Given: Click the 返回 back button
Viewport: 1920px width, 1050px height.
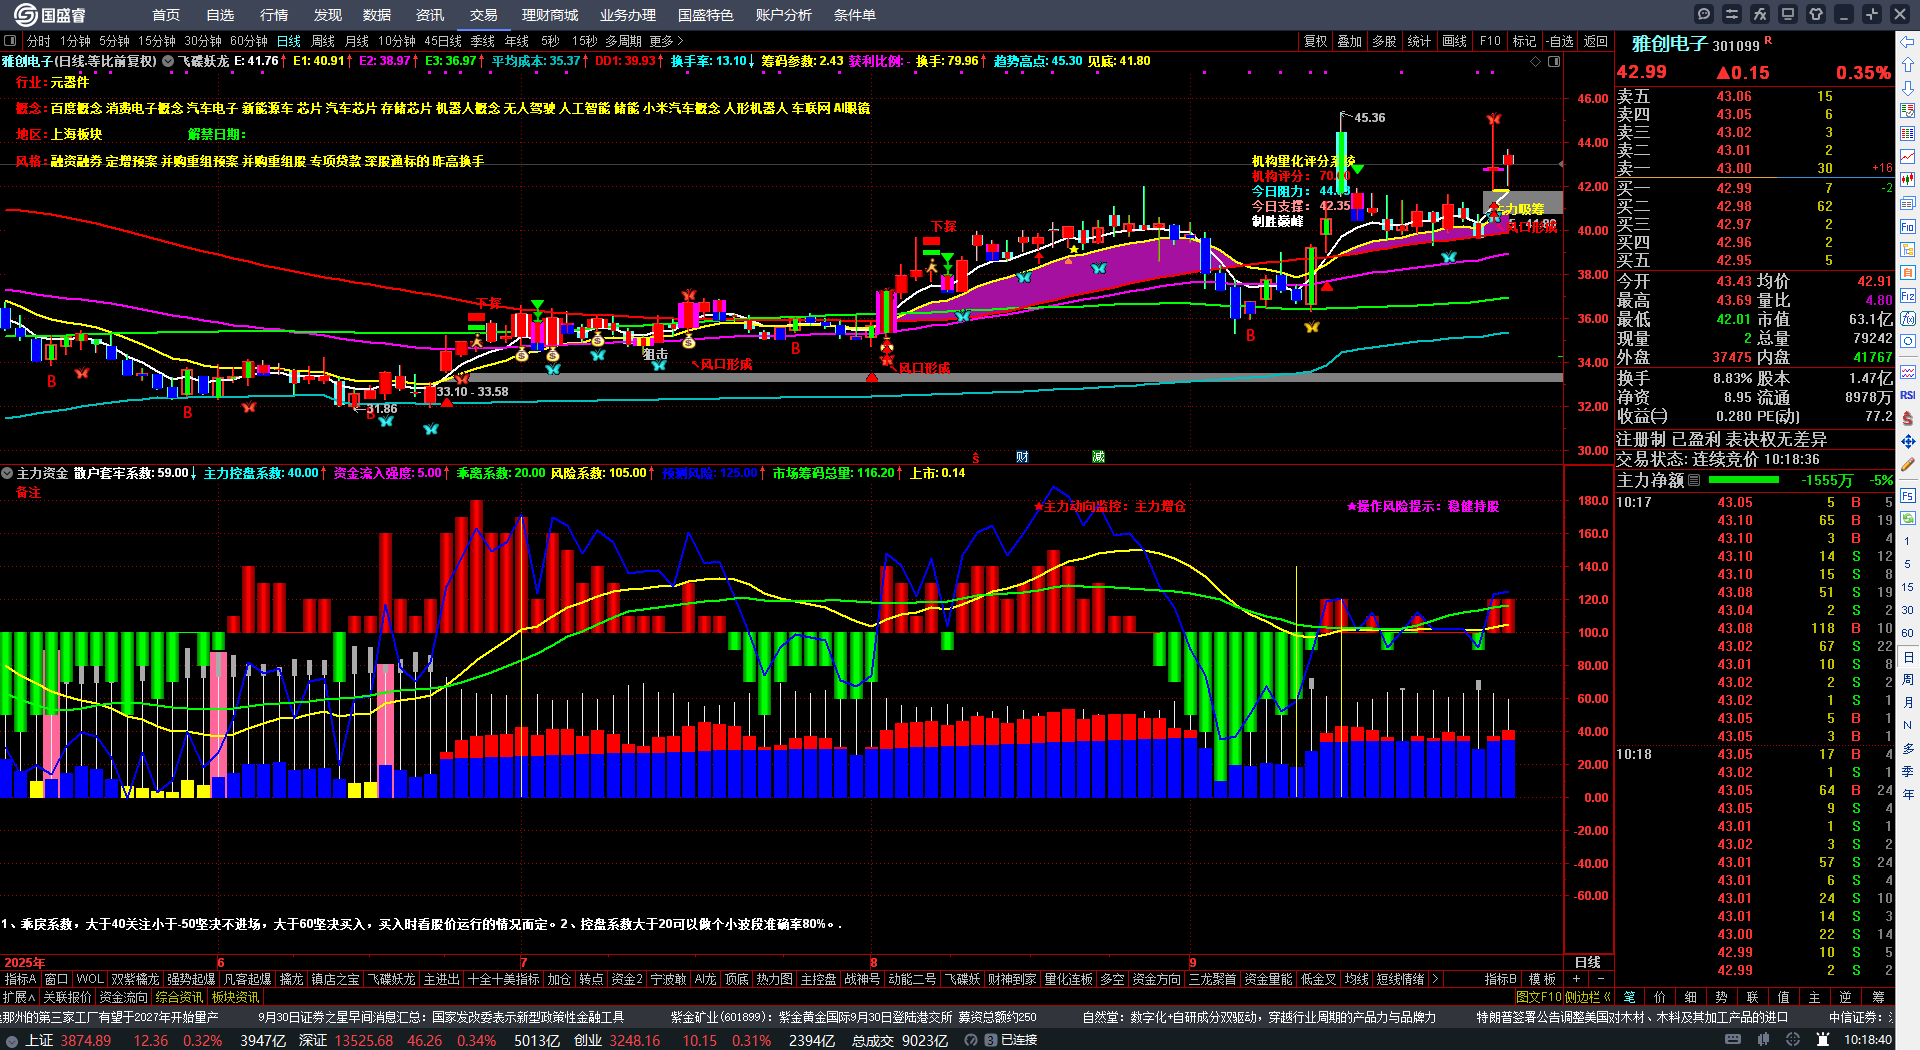Looking at the screenshot, I should point(1596,41).
